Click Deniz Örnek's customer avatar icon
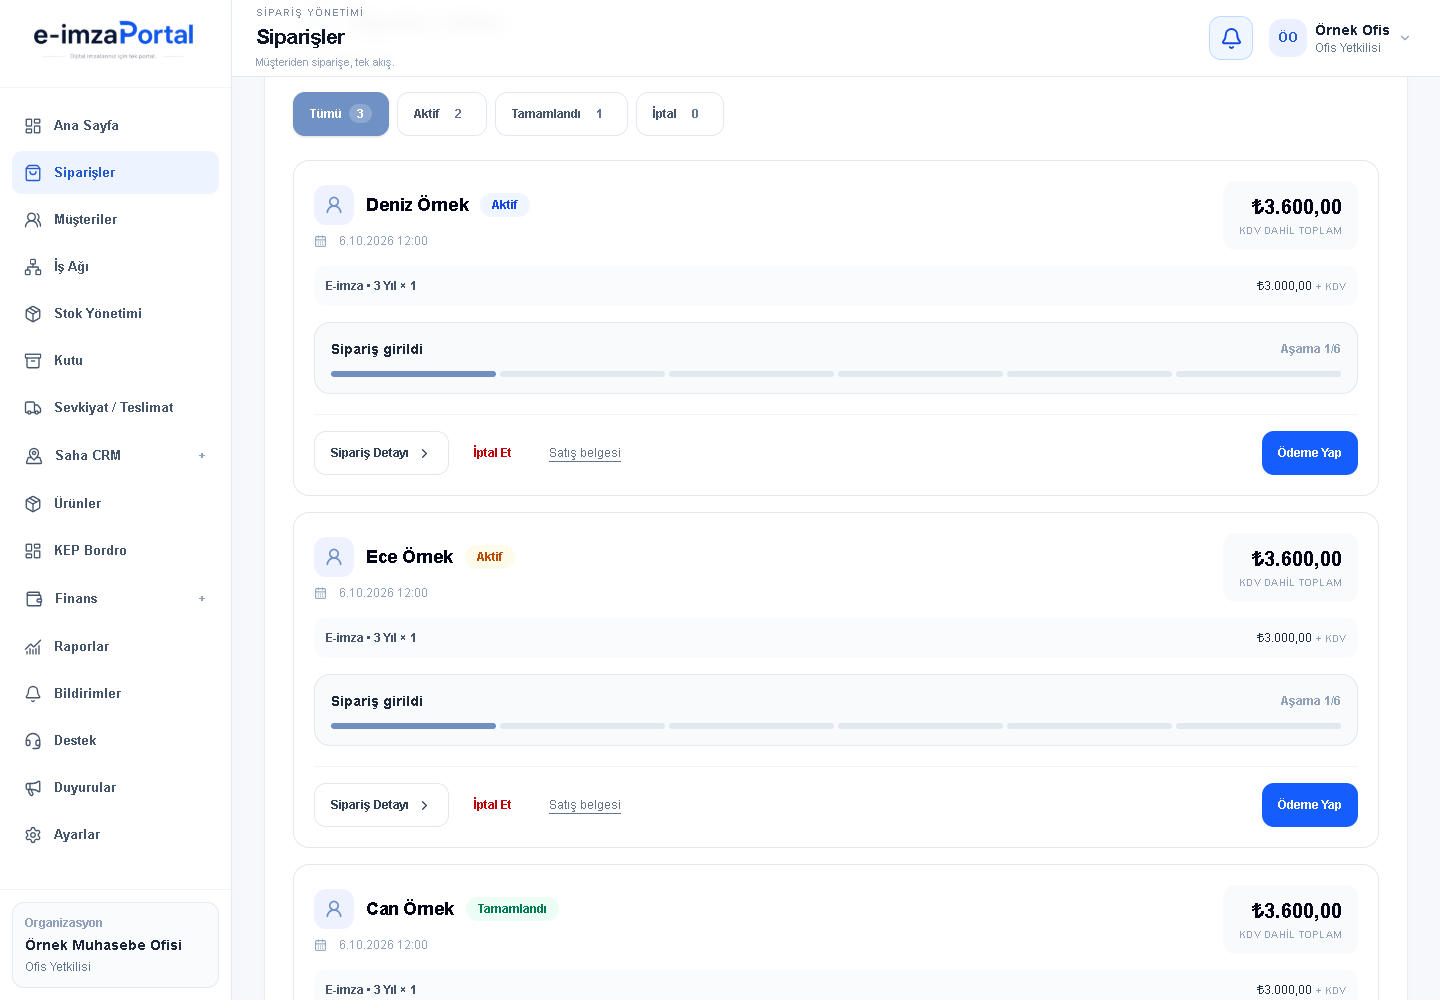The width and height of the screenshot is (1440, 1000). [334, 205]
